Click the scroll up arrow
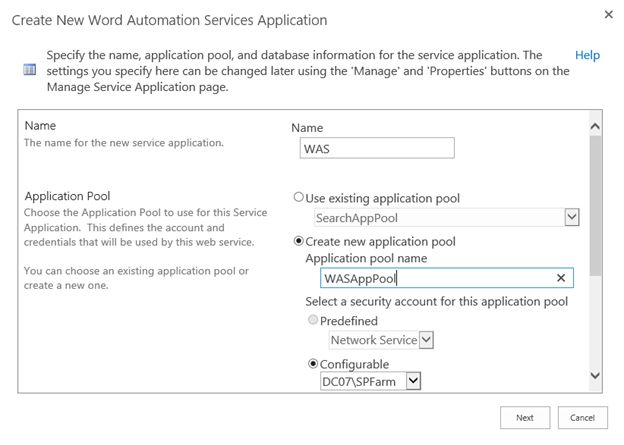Screen dimensions: 624x445 (595, 127)
